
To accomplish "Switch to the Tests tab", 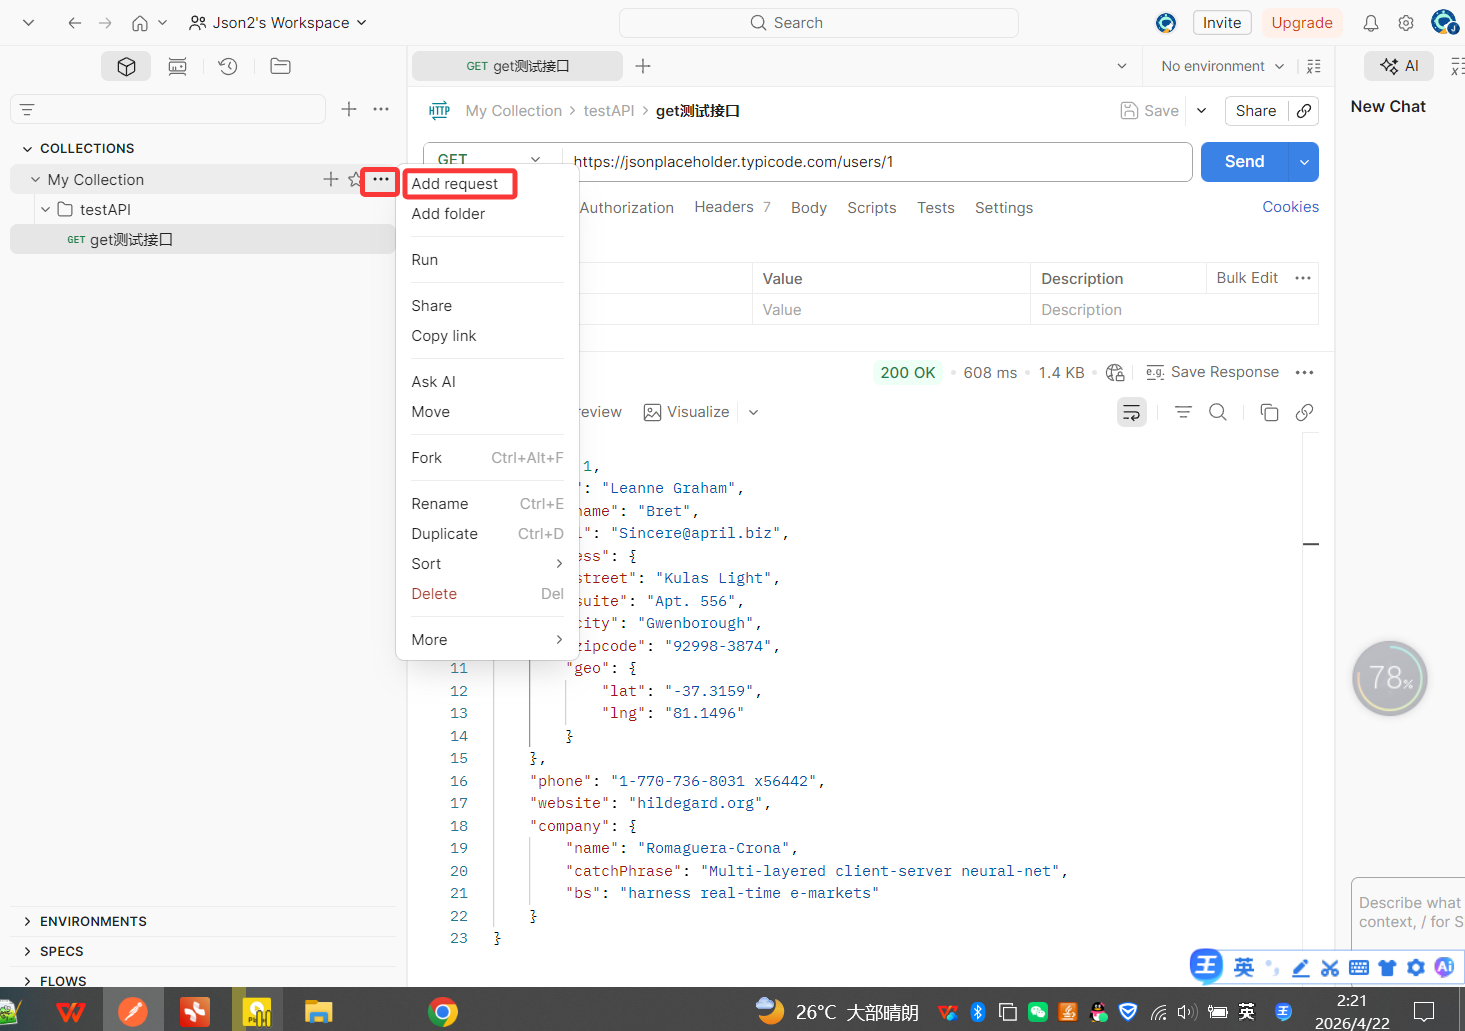I will (936, 208).
